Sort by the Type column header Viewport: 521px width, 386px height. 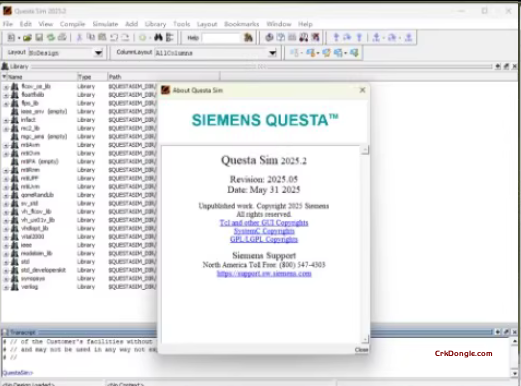92,77
